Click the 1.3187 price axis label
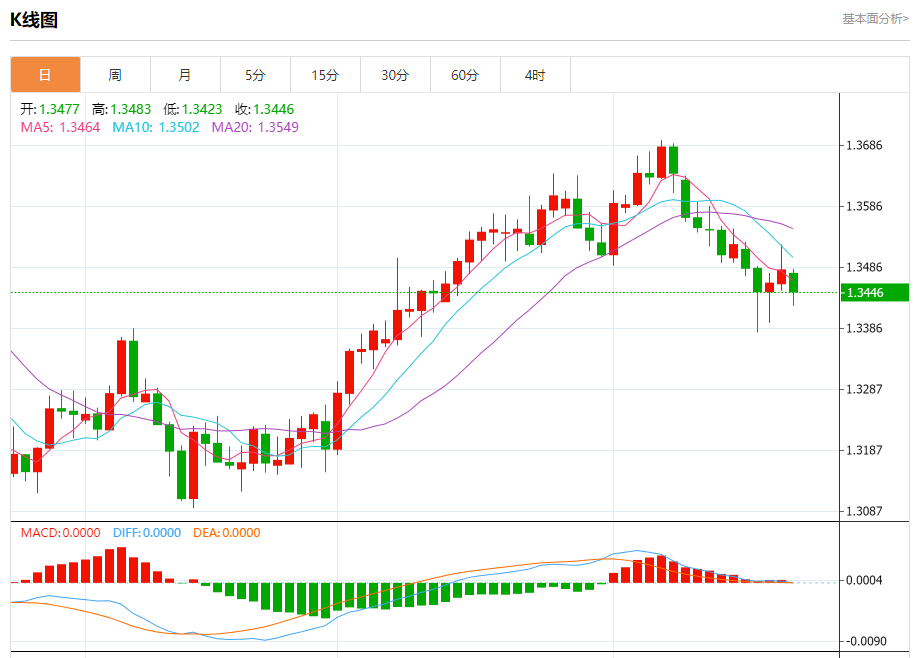The width and height of the screenshot is (914, 658). click(864, 450)
